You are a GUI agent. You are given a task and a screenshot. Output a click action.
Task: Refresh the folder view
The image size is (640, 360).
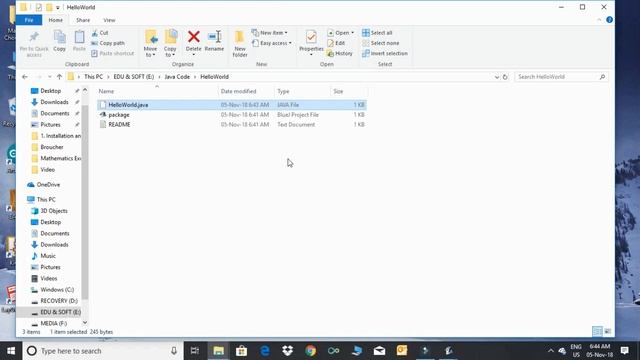point(505,77)
